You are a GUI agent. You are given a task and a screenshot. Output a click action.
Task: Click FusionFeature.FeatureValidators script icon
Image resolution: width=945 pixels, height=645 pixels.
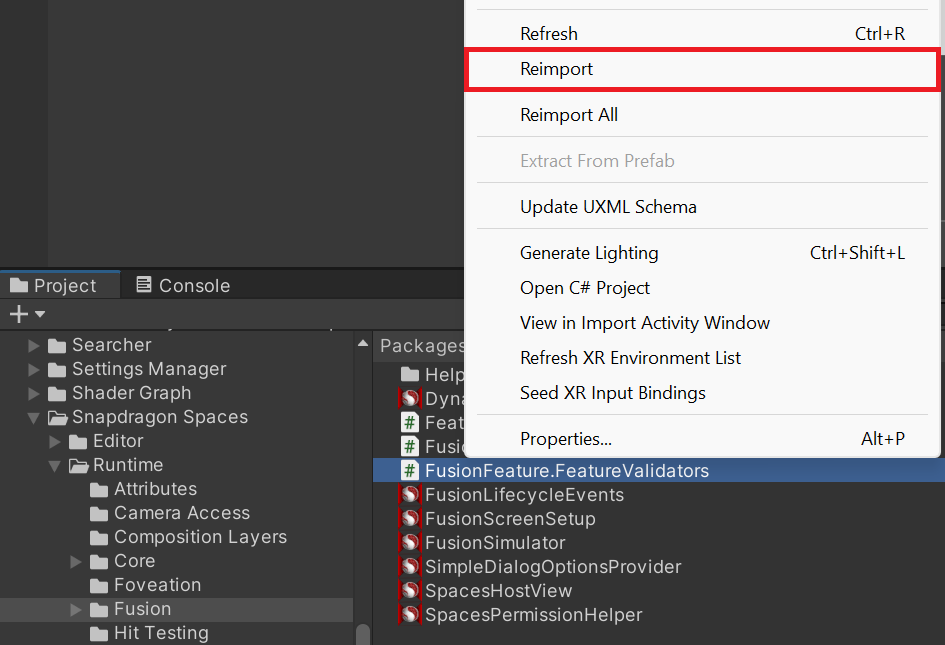click(410, 471)
